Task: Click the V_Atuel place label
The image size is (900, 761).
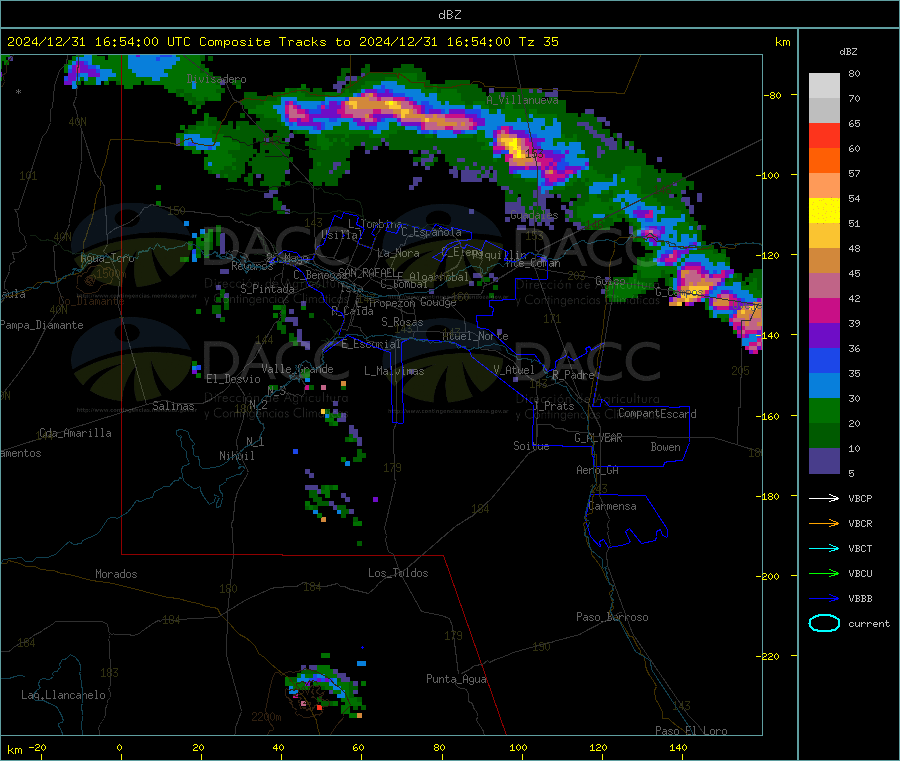Action: pos(514,370)
